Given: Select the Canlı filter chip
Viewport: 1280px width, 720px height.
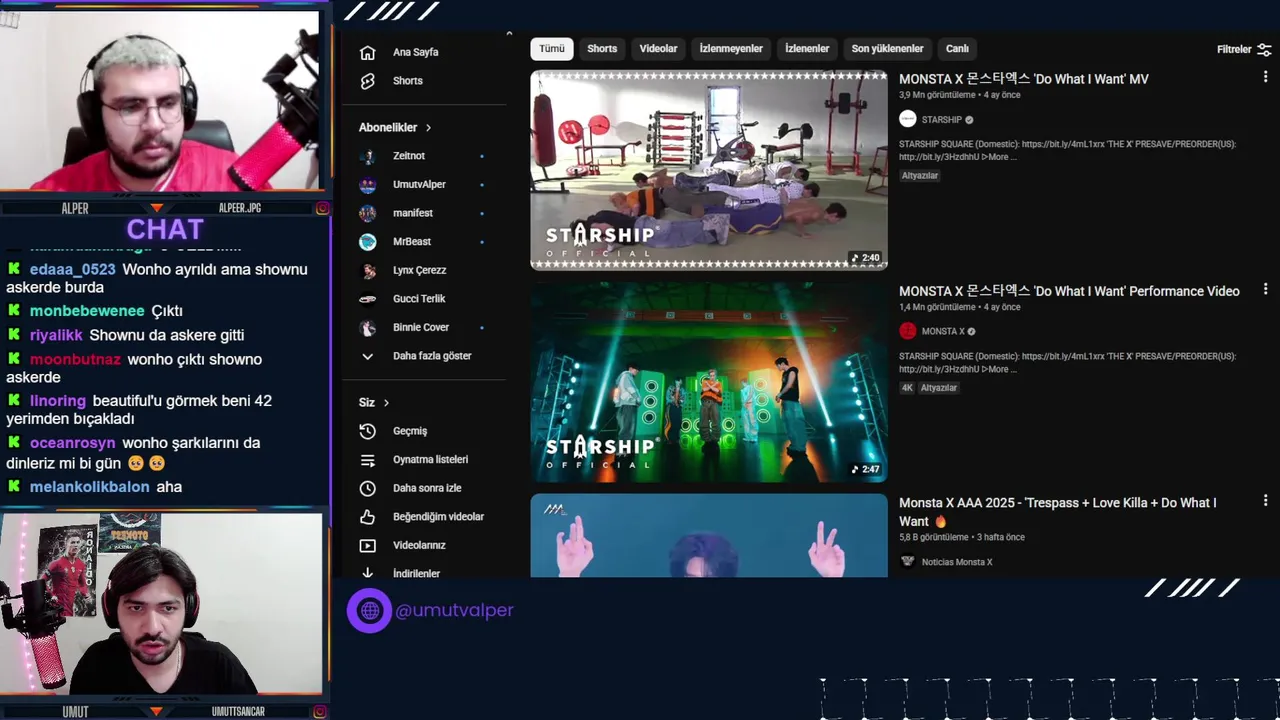Looking at the screenshot, I should (x=957, y=49).
